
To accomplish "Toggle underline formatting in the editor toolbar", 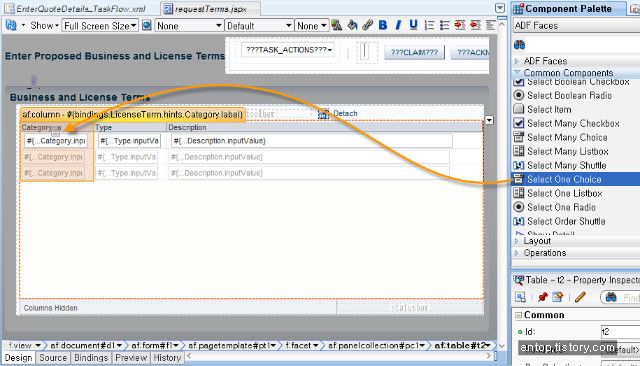I will click(413, 25).
